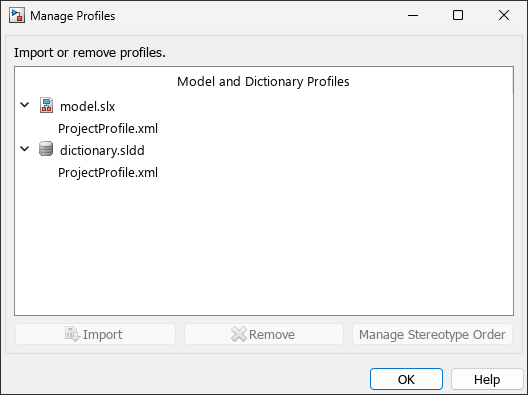The image size is (528, 395).
Task: Click the Model and Dictionary Profiles header
Action: coord(263,81)
